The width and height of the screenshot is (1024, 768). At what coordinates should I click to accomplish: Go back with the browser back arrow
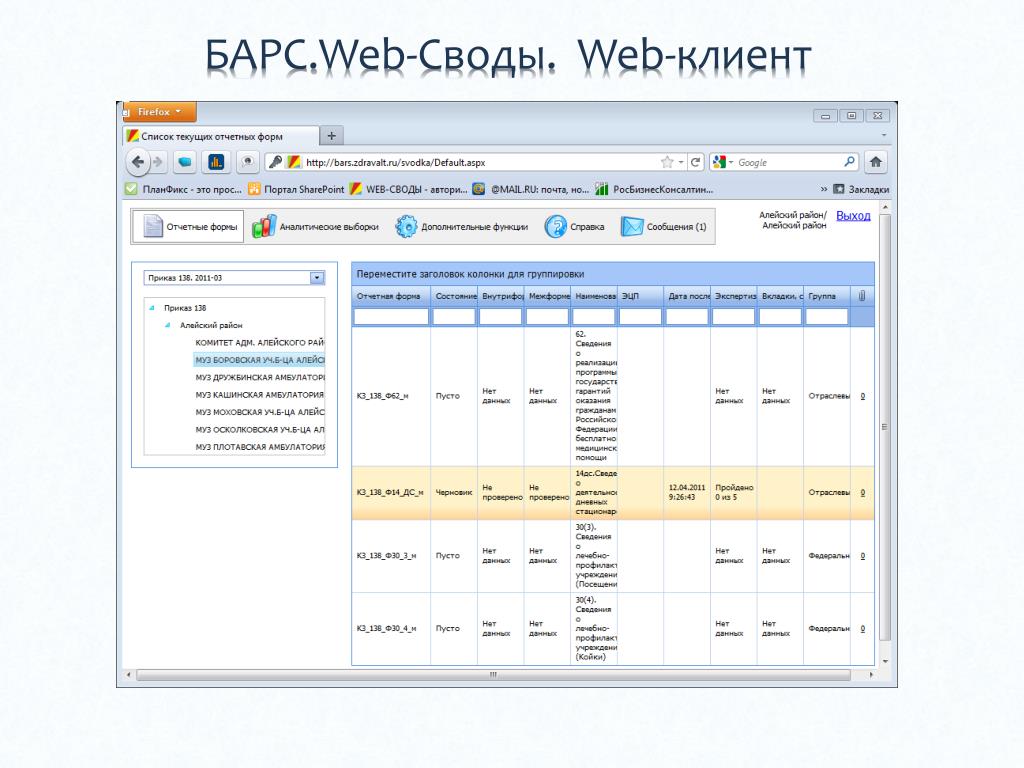coord(137,162)
